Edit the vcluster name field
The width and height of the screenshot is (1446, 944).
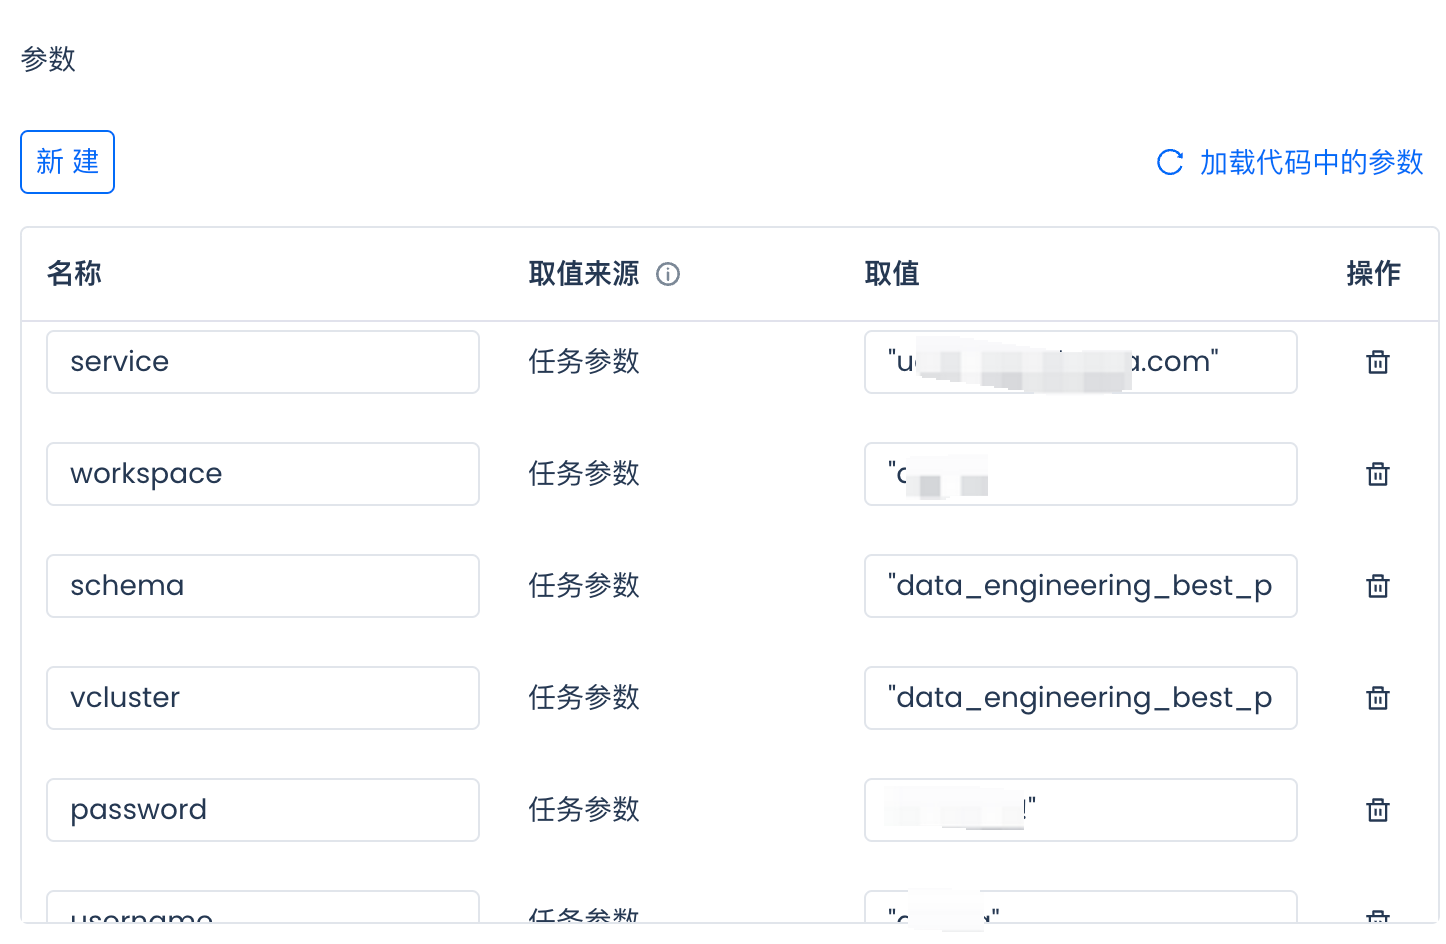262,698
